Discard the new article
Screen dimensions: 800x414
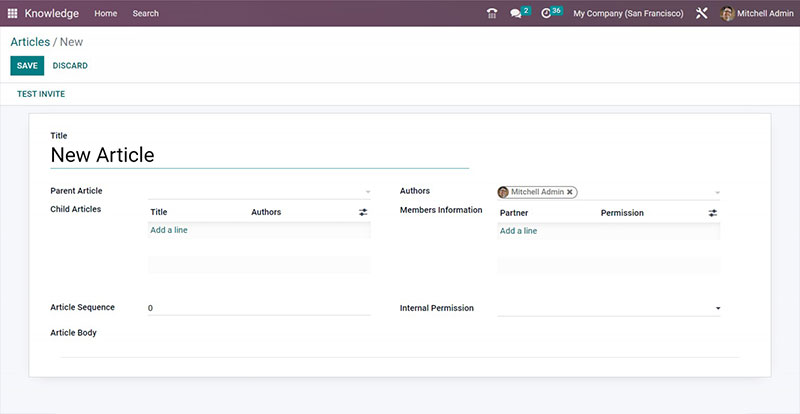(x=70, y=66)
